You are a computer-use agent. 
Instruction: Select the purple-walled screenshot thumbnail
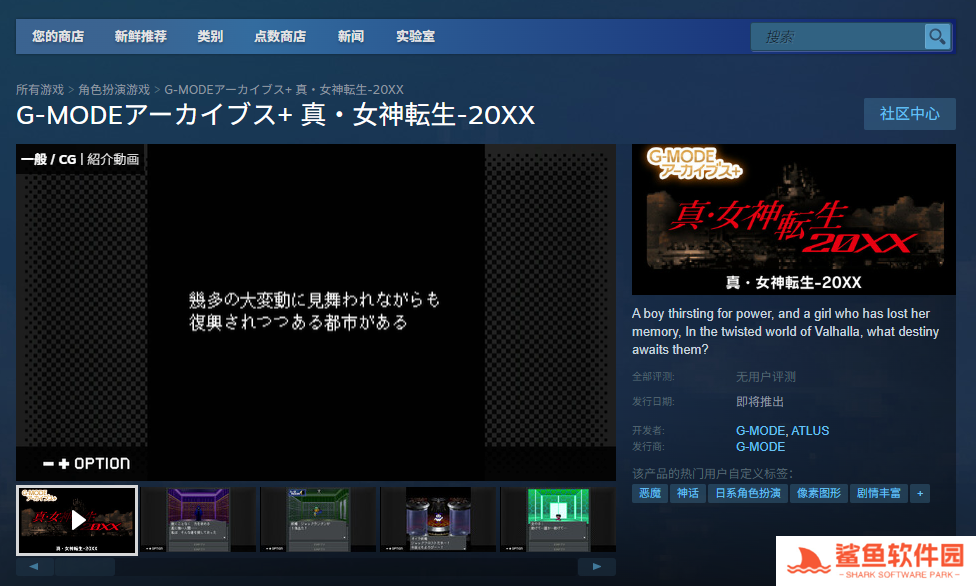(198, 520)
